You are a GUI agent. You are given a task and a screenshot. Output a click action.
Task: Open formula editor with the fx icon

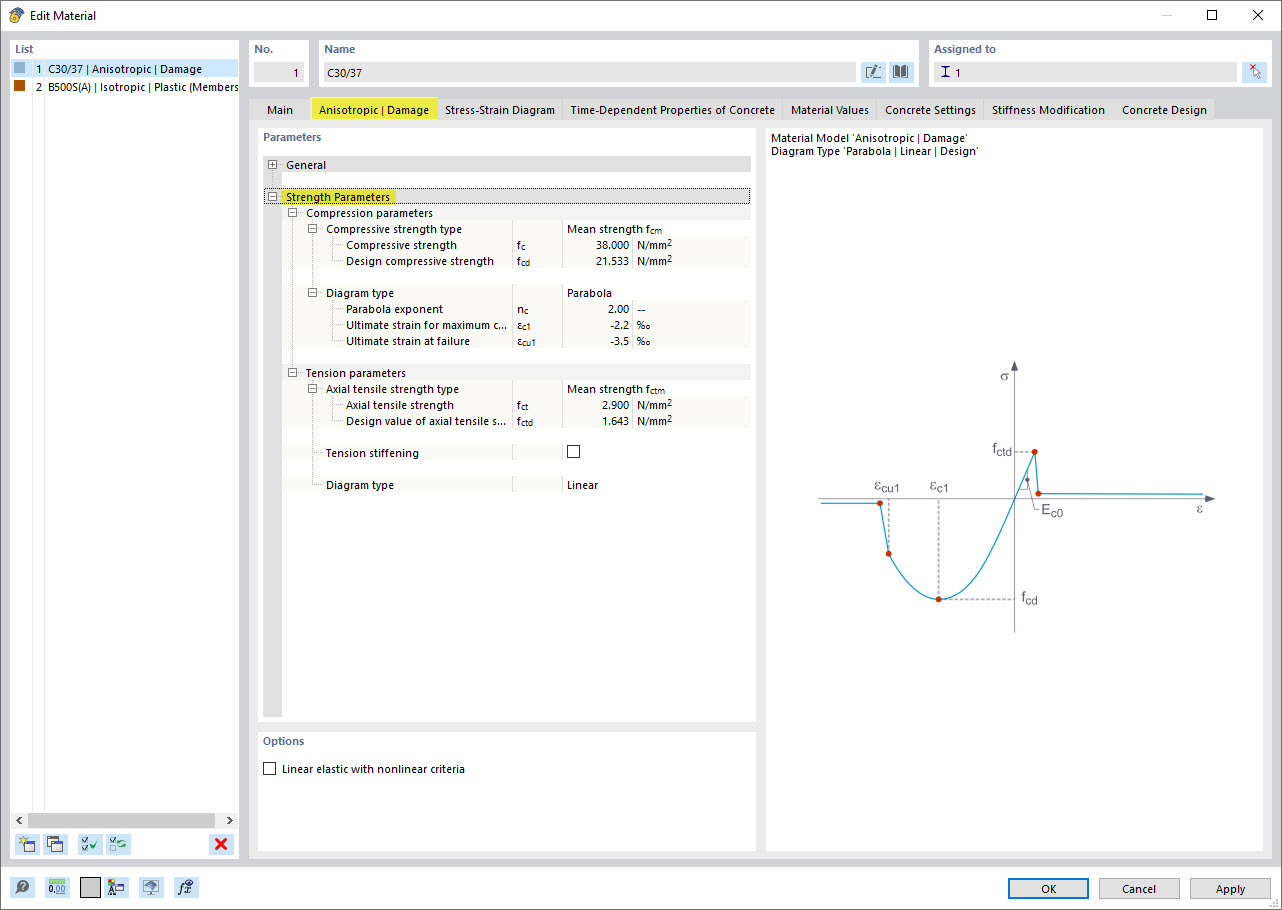(x=185, y=887)
